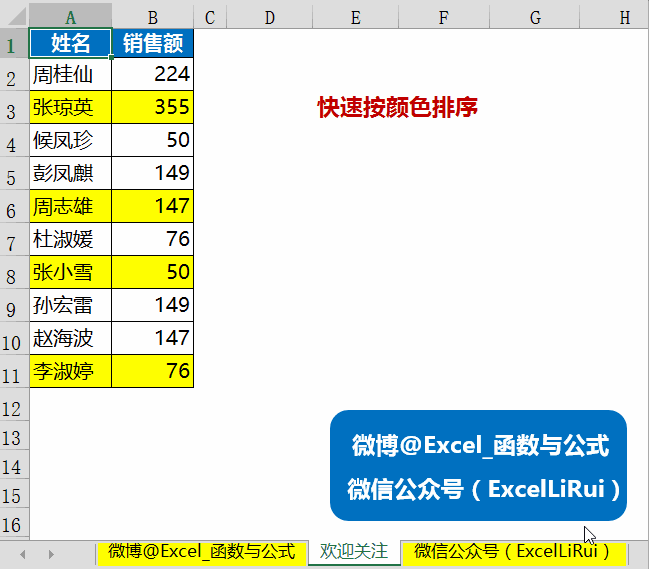Click the sheet tab scroll-left arrow
This screenshot has height=569, width=649.
pyautogui.click(x=23, y=554)
